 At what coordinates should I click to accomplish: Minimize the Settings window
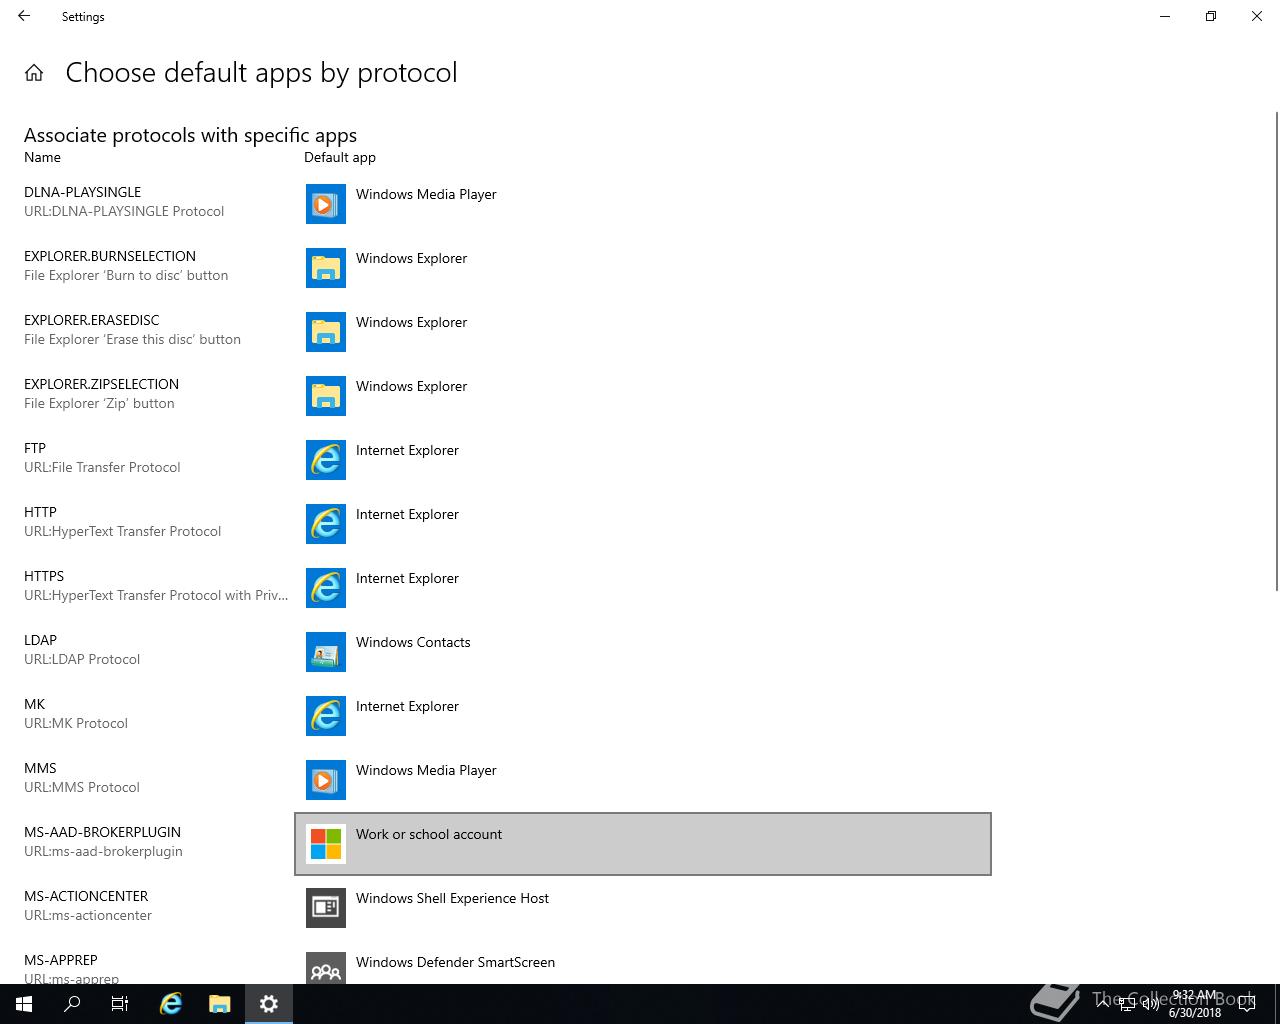pos(1165,16)
